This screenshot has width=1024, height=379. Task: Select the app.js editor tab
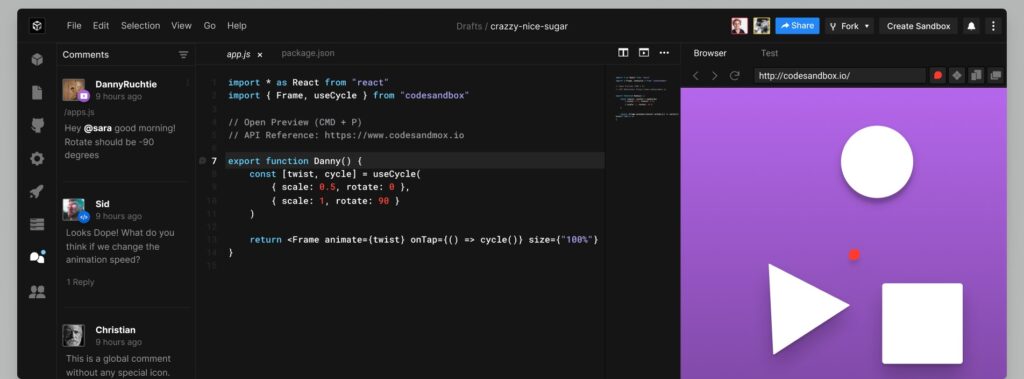pos(238,54)
